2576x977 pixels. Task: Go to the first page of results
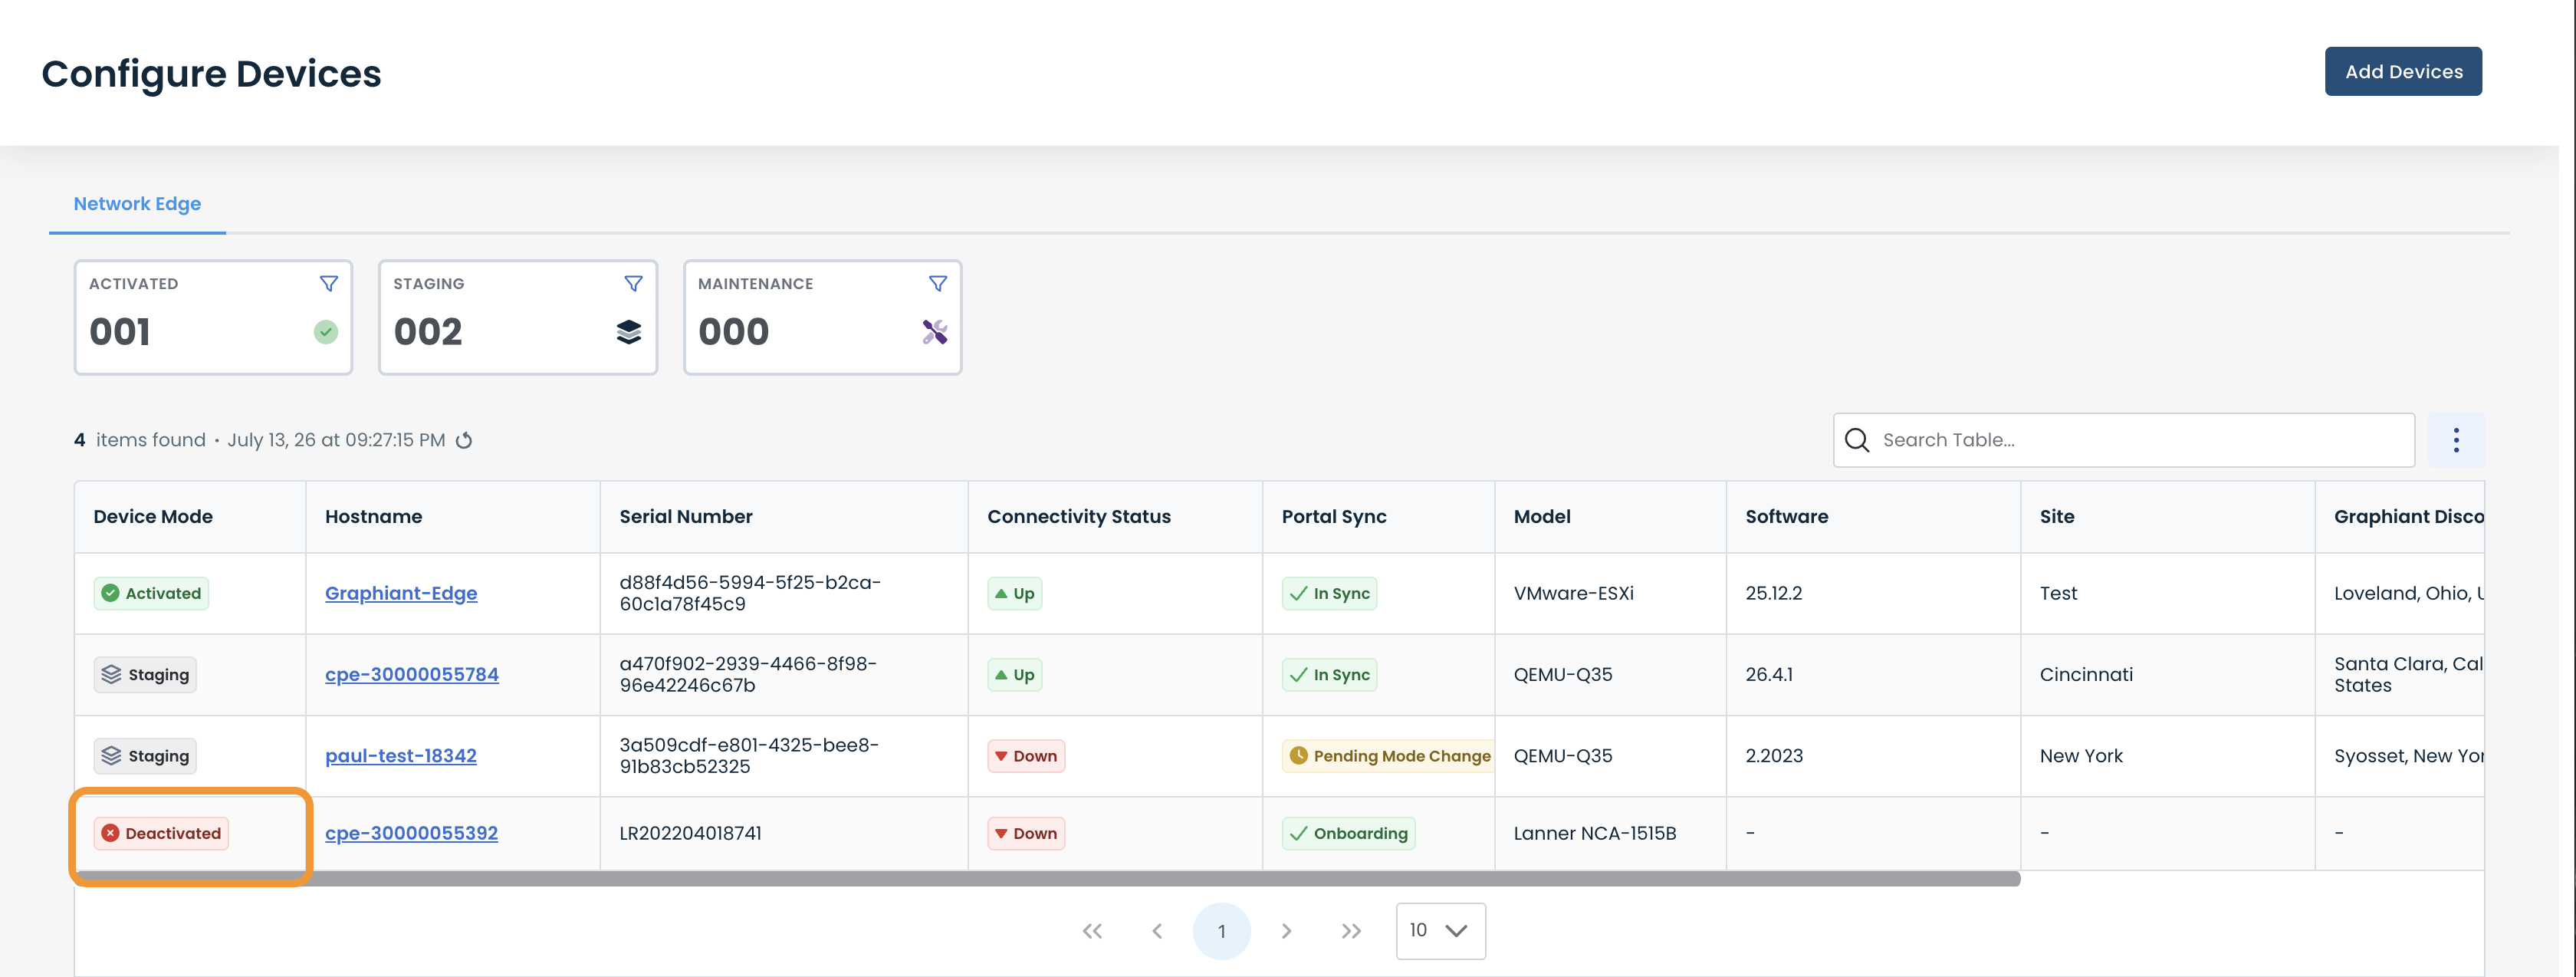click(1092, 931)
